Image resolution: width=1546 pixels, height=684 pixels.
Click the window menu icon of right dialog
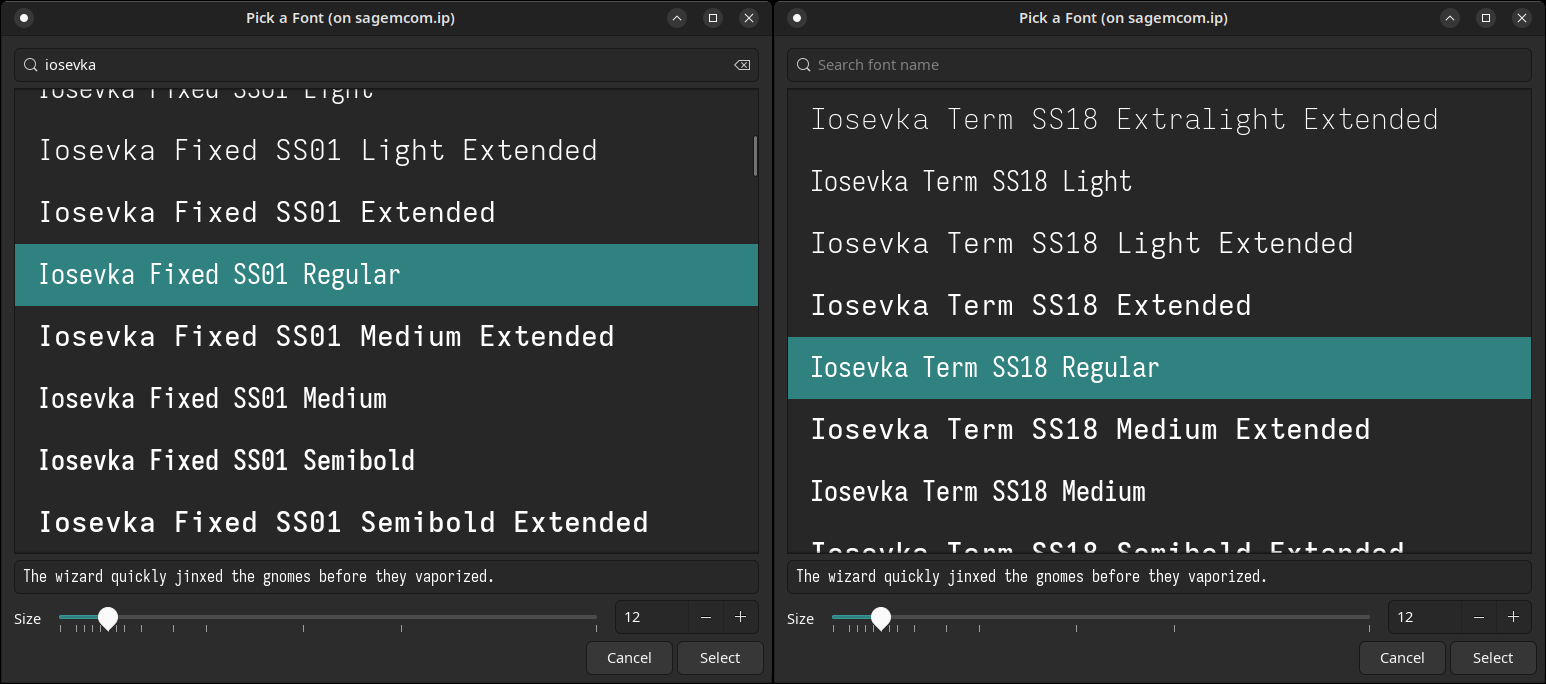[798, 18]
